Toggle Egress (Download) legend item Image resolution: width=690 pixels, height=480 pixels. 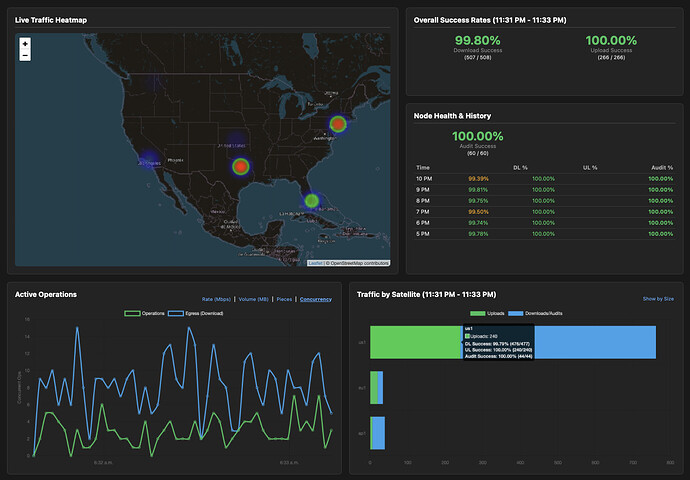(x=193, y=313)
